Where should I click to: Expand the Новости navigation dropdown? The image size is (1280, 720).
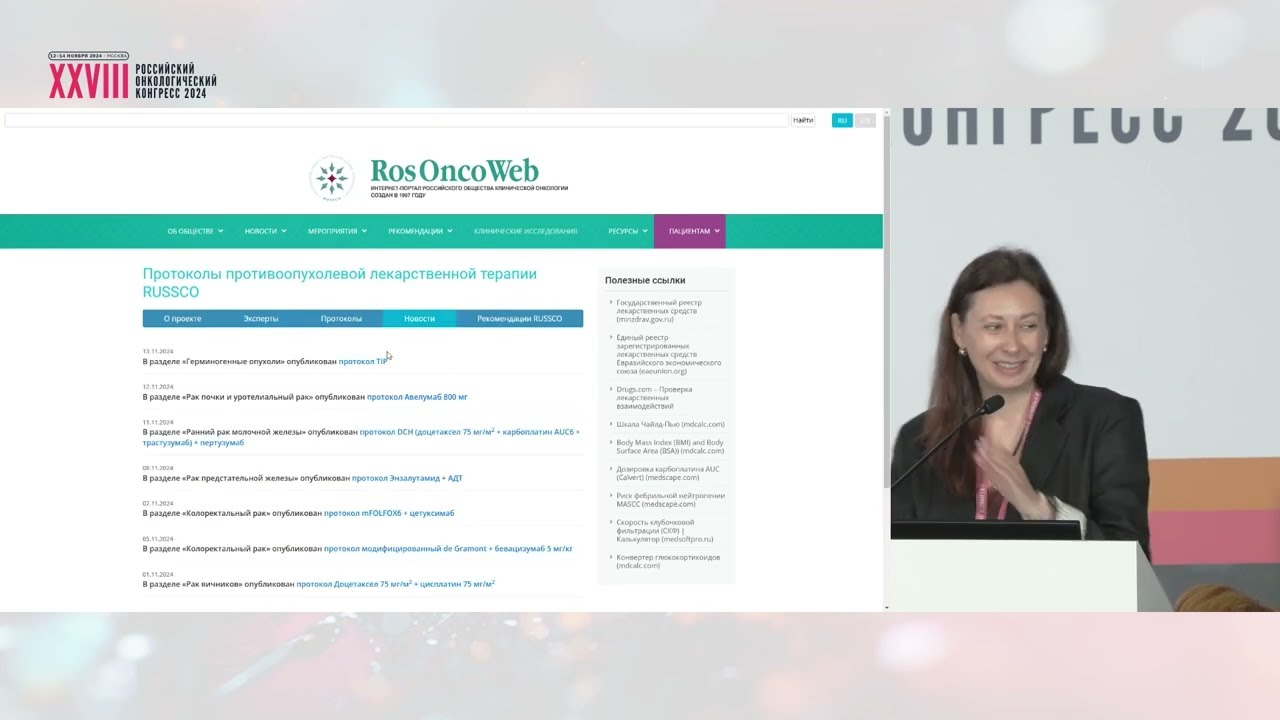265,231
